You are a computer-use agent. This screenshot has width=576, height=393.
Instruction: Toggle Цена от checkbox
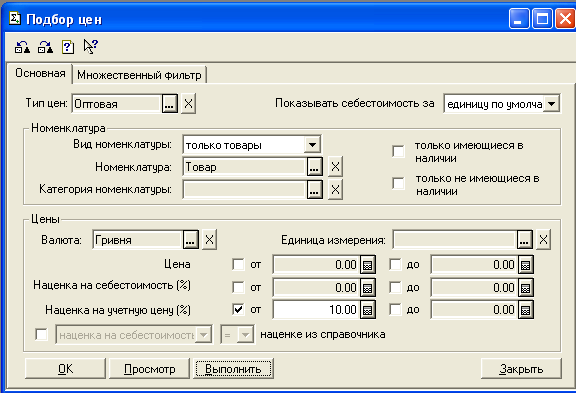tap(238, 264)
